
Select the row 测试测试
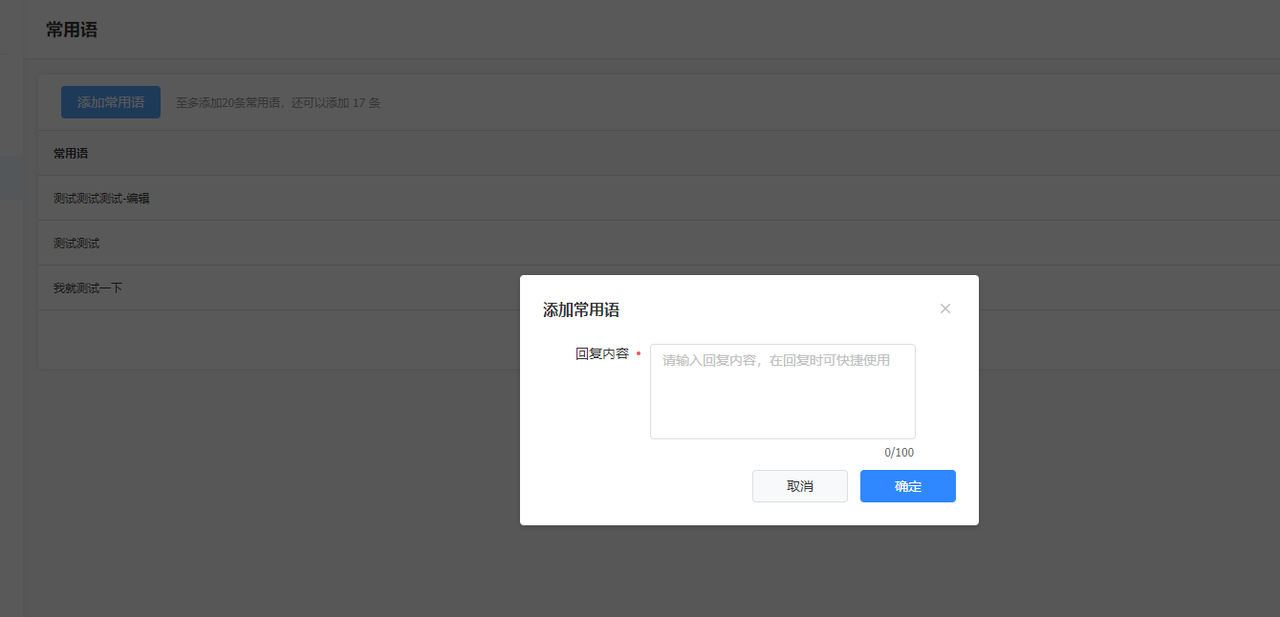click(659, 243)
